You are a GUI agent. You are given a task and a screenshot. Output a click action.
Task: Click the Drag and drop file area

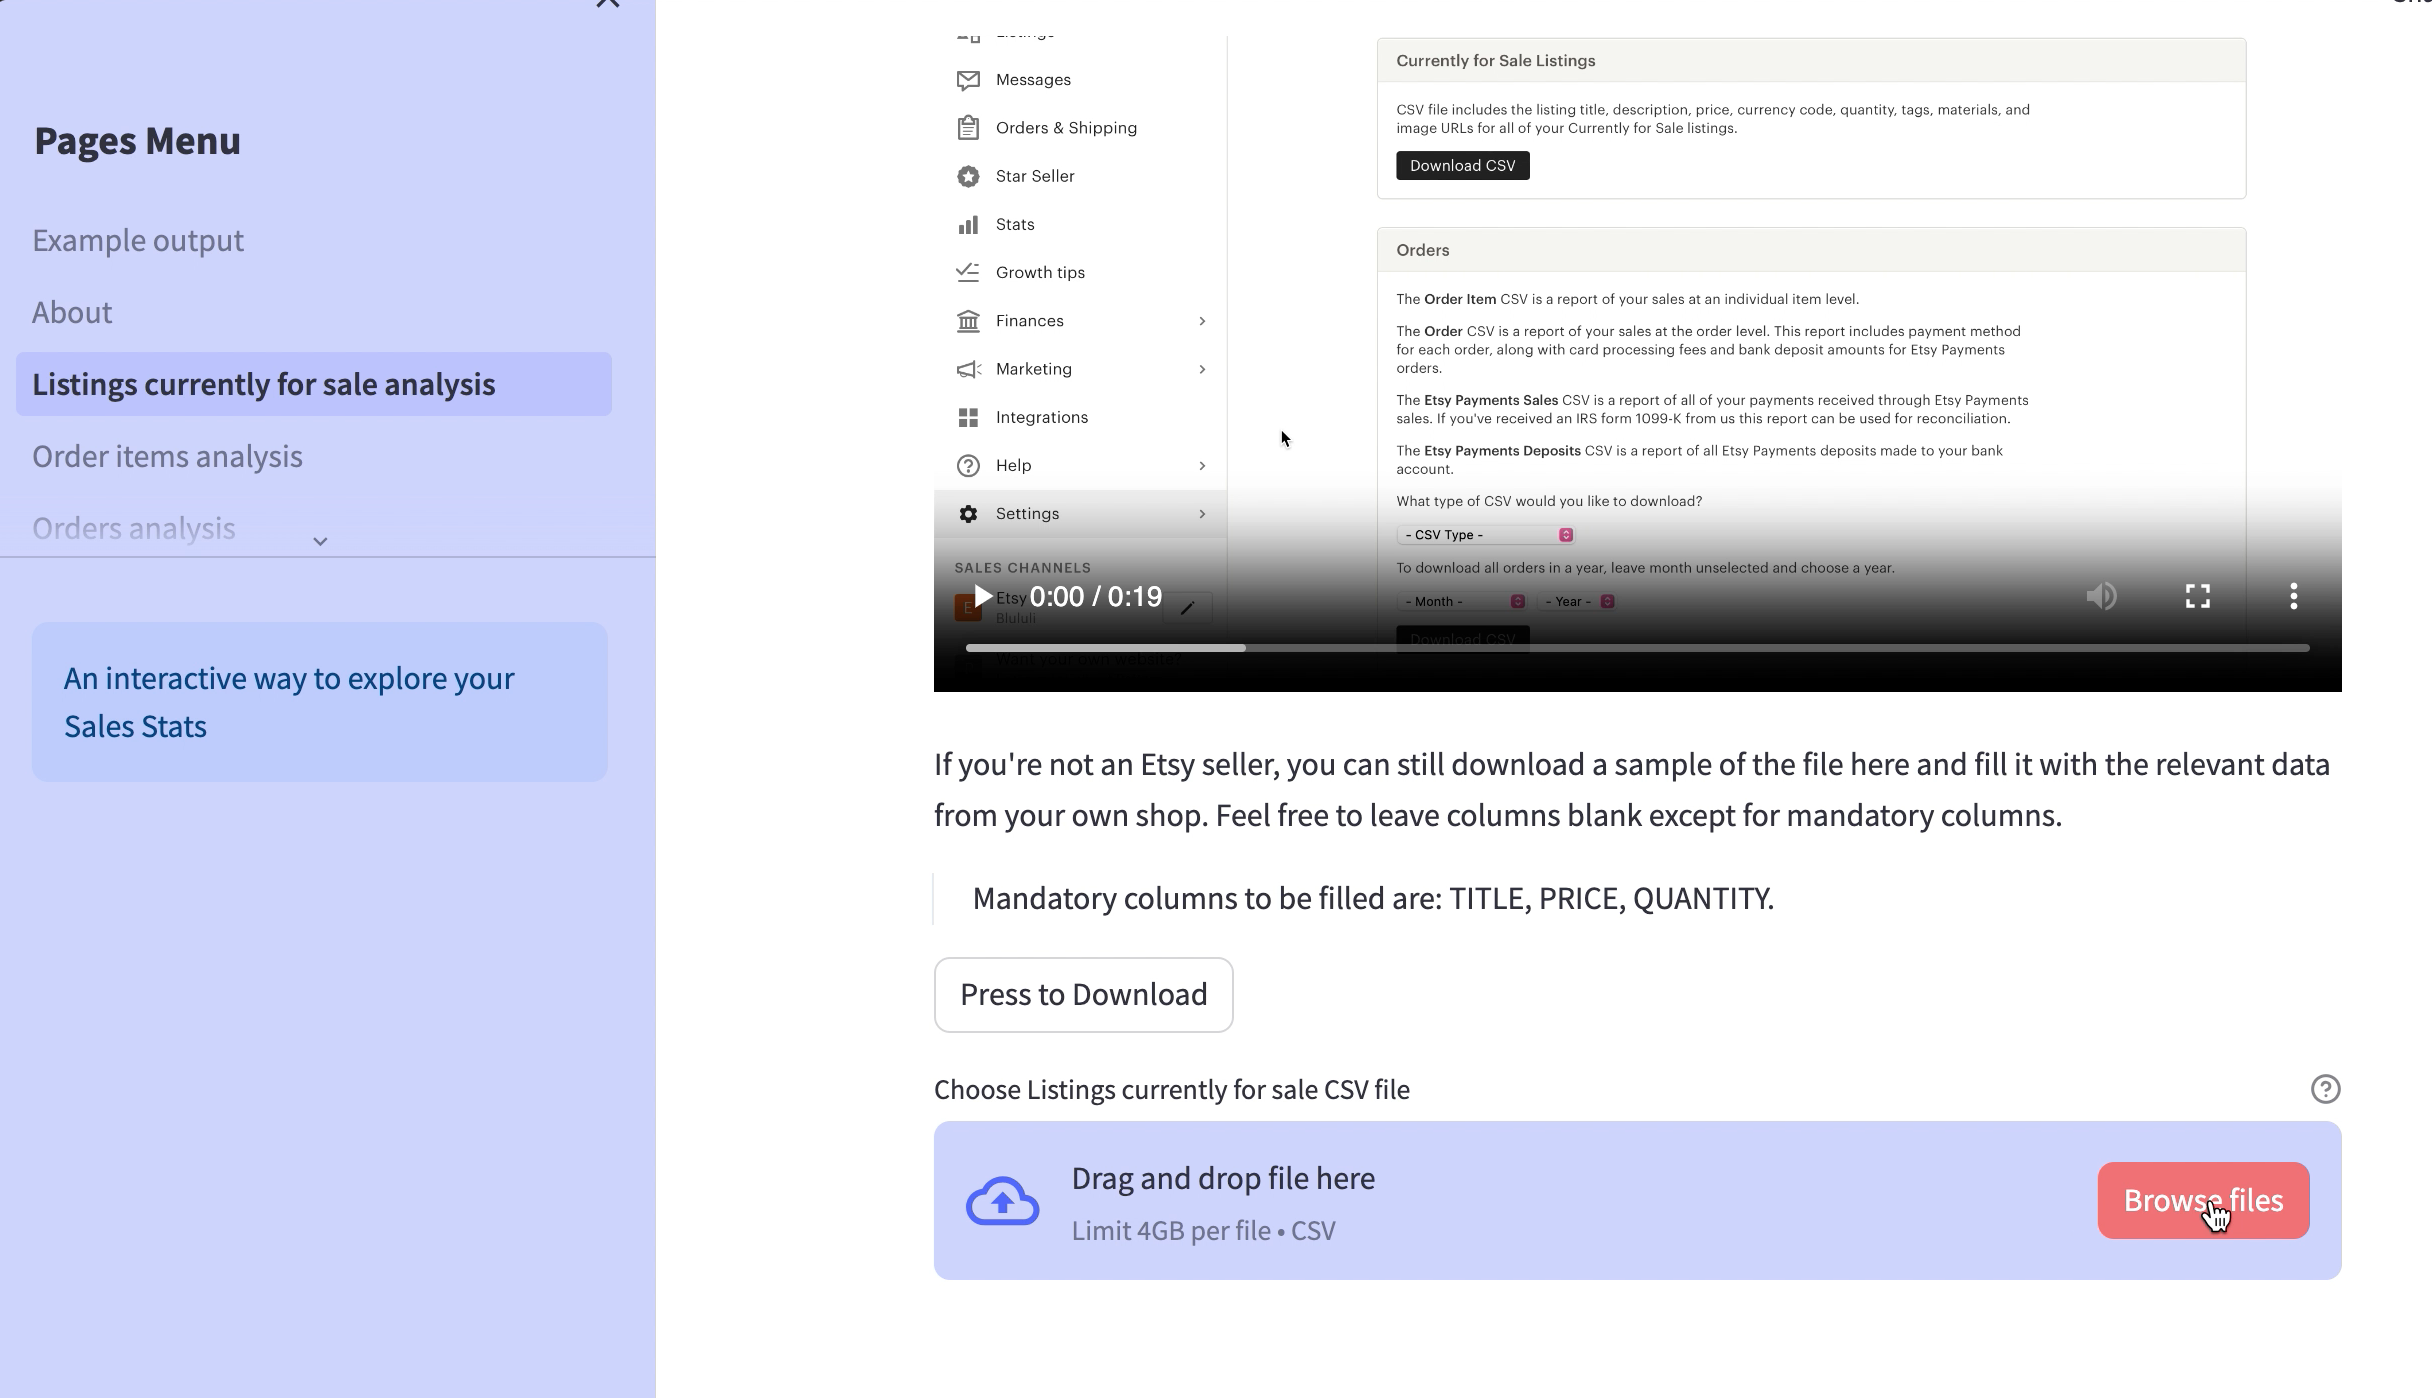coord(1638,1200)
